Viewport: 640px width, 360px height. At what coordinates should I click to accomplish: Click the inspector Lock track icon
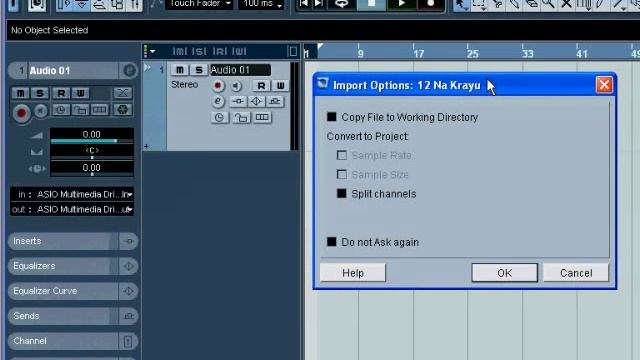(80, 110)
